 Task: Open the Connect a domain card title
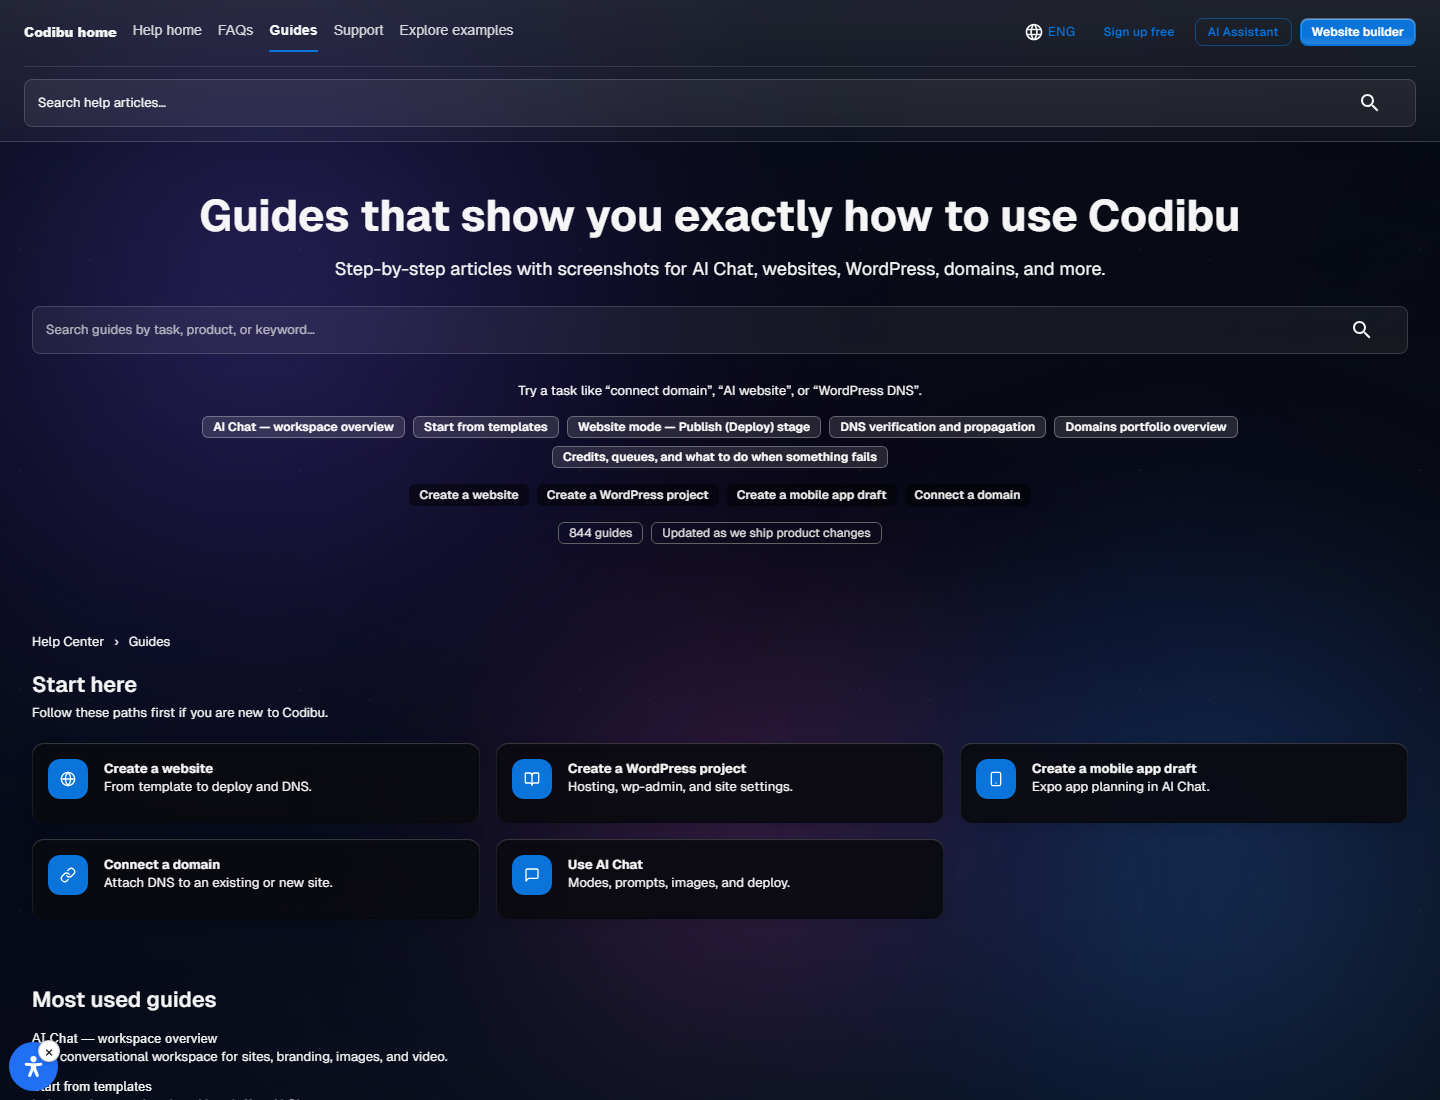pyautogui.click(x=162, y=865)
